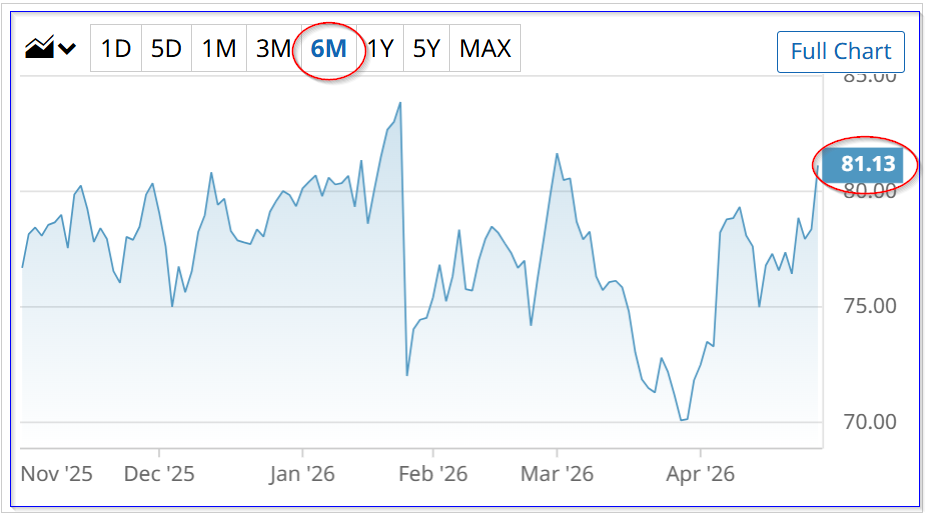The image size is (925, 517).
Task: Click the Apr '26 axis label
Action: (x=700, y=474)
